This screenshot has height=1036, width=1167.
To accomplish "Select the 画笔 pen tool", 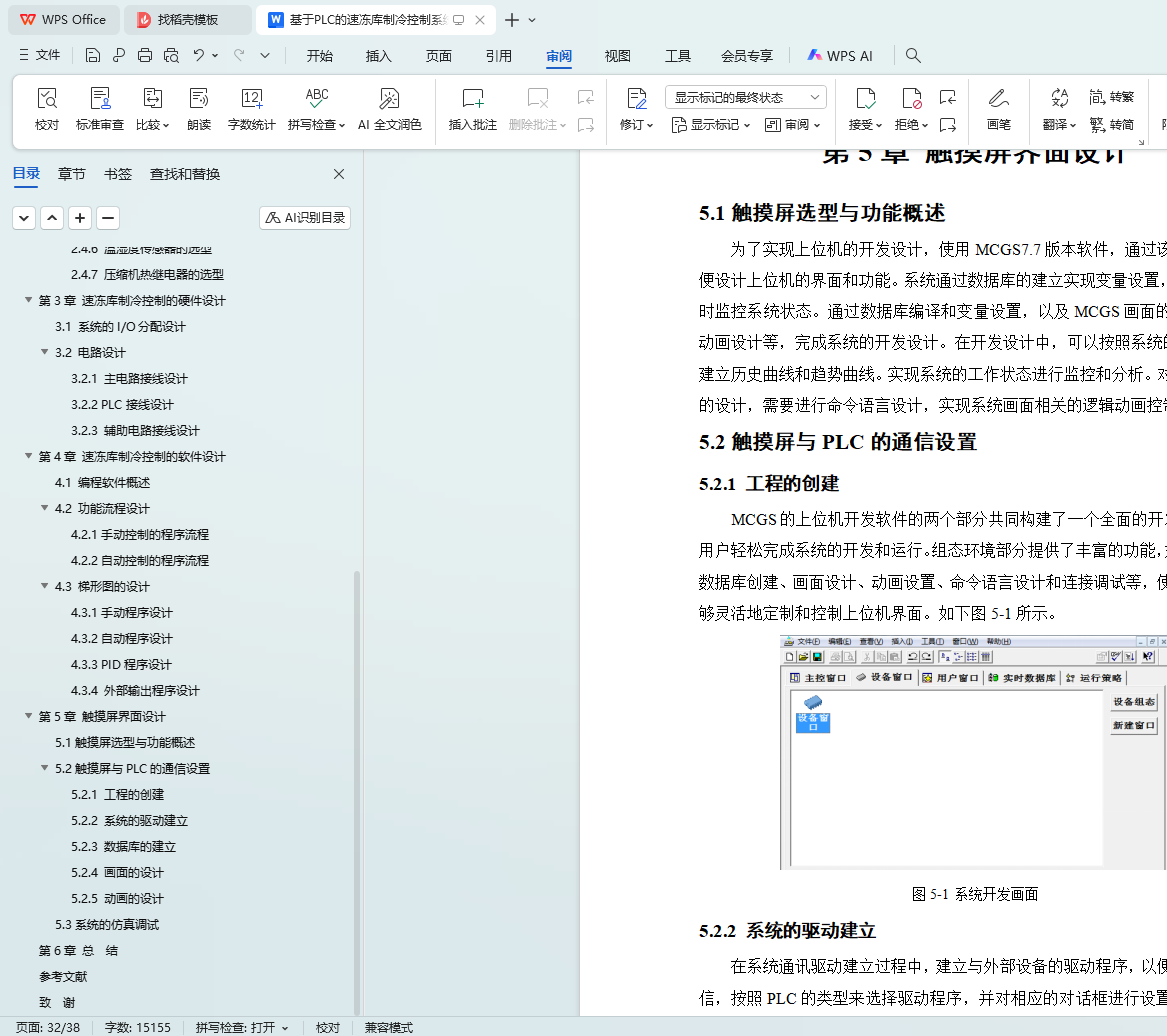I will [999, 109].
